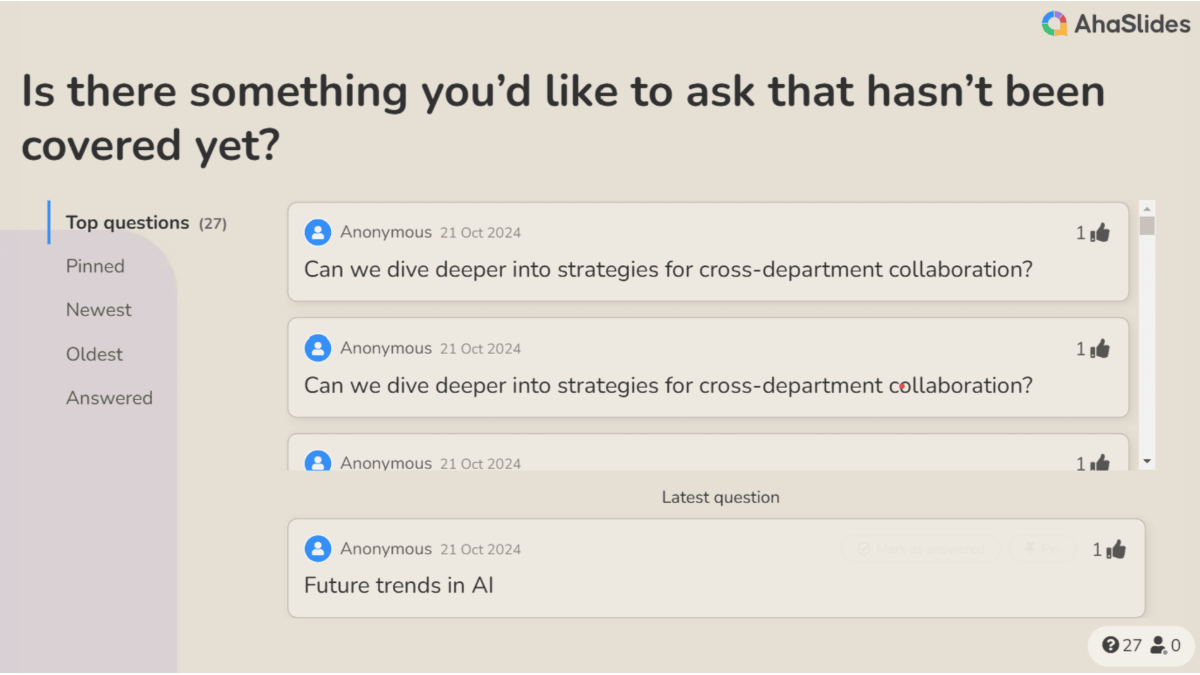1200x675 pixels.
Task: Click the question count icon showing 27
Action: (1110, 646)
